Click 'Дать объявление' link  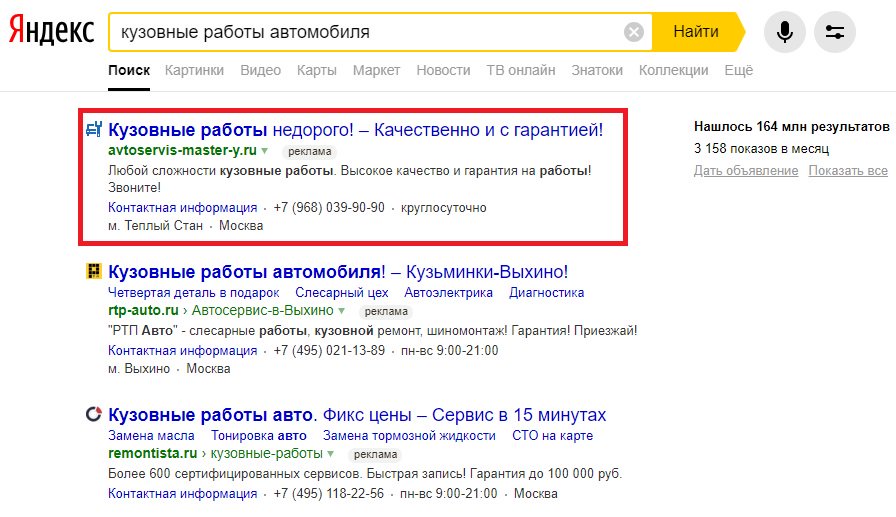point(746,170)
